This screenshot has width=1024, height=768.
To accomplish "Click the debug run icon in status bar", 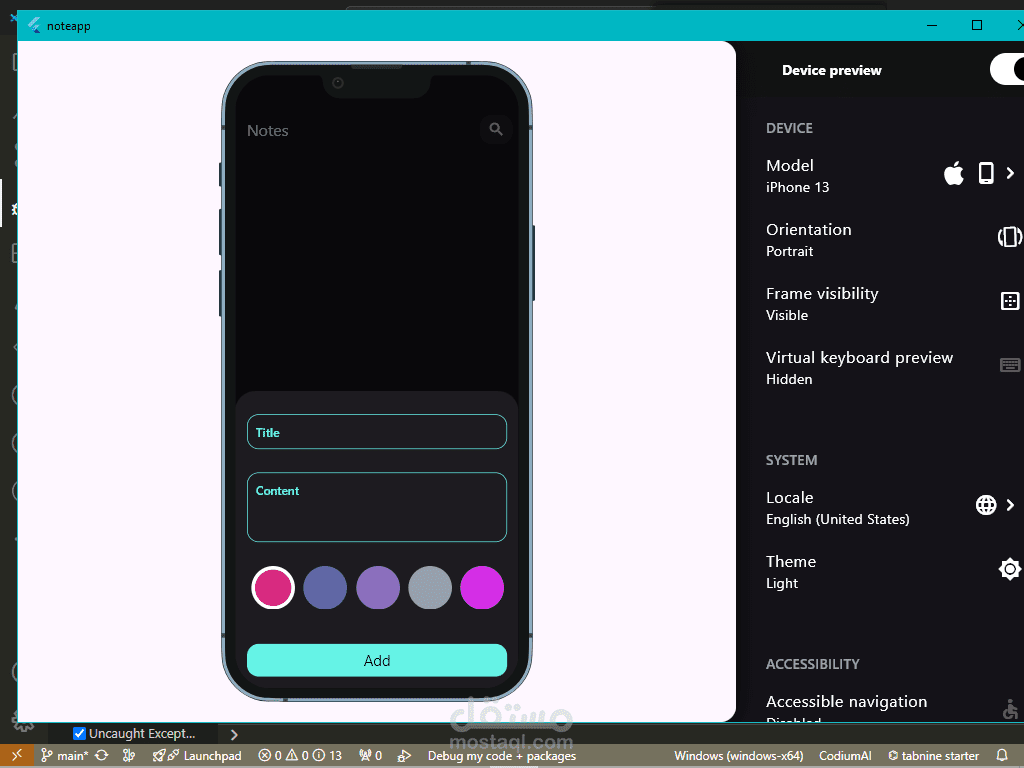I will 404,756.
